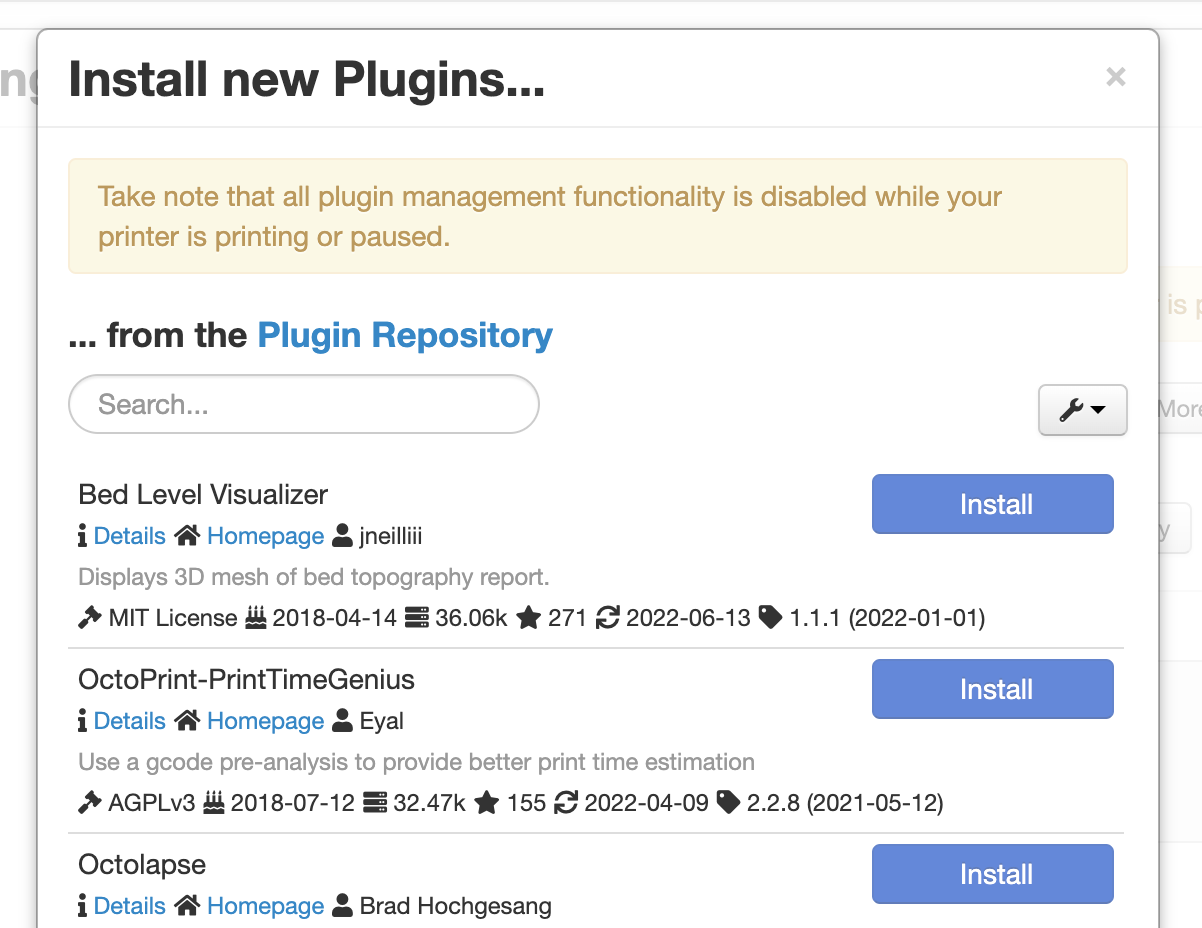Click the home icon beside Bed Level Visualizer's Homepage
This screenshot has height=928, width=1202.
[186, 535]
